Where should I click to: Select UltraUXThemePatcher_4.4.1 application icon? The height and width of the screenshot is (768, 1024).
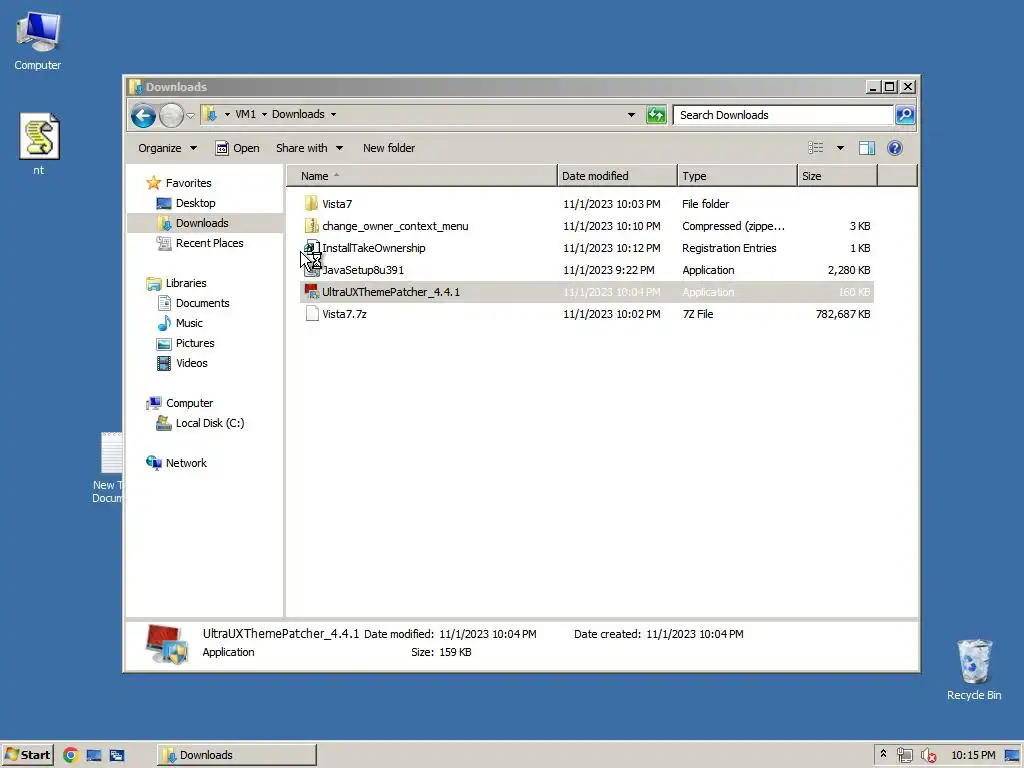point(312,292)
